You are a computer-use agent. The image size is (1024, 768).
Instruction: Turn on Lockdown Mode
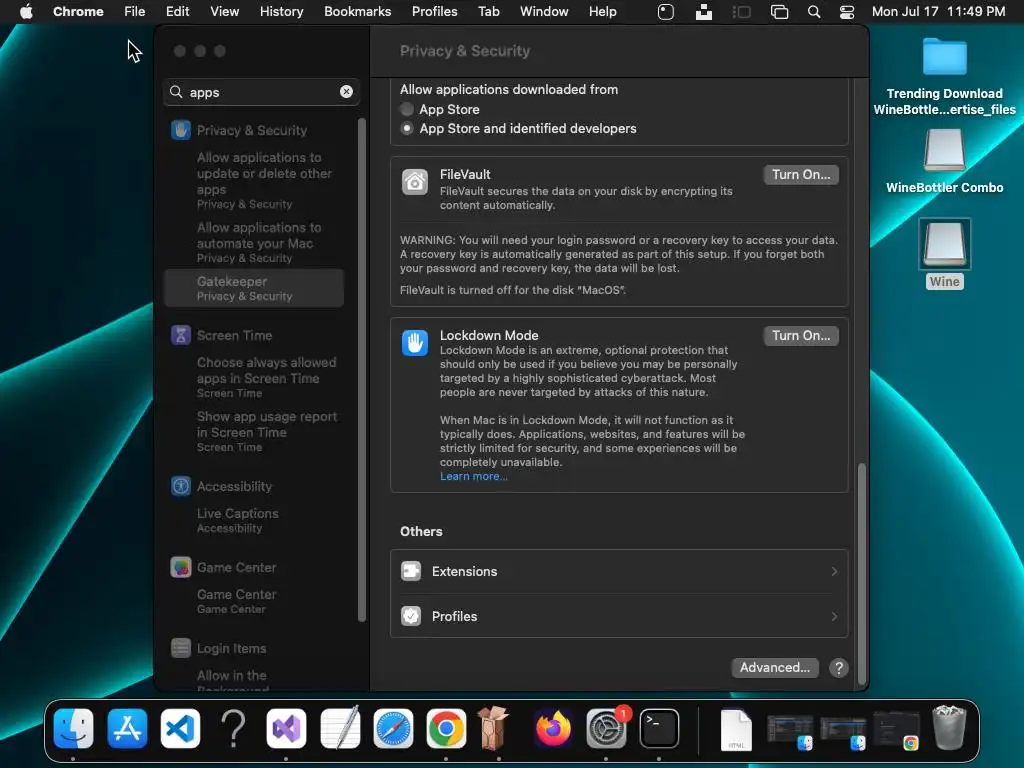coord(801,336)
